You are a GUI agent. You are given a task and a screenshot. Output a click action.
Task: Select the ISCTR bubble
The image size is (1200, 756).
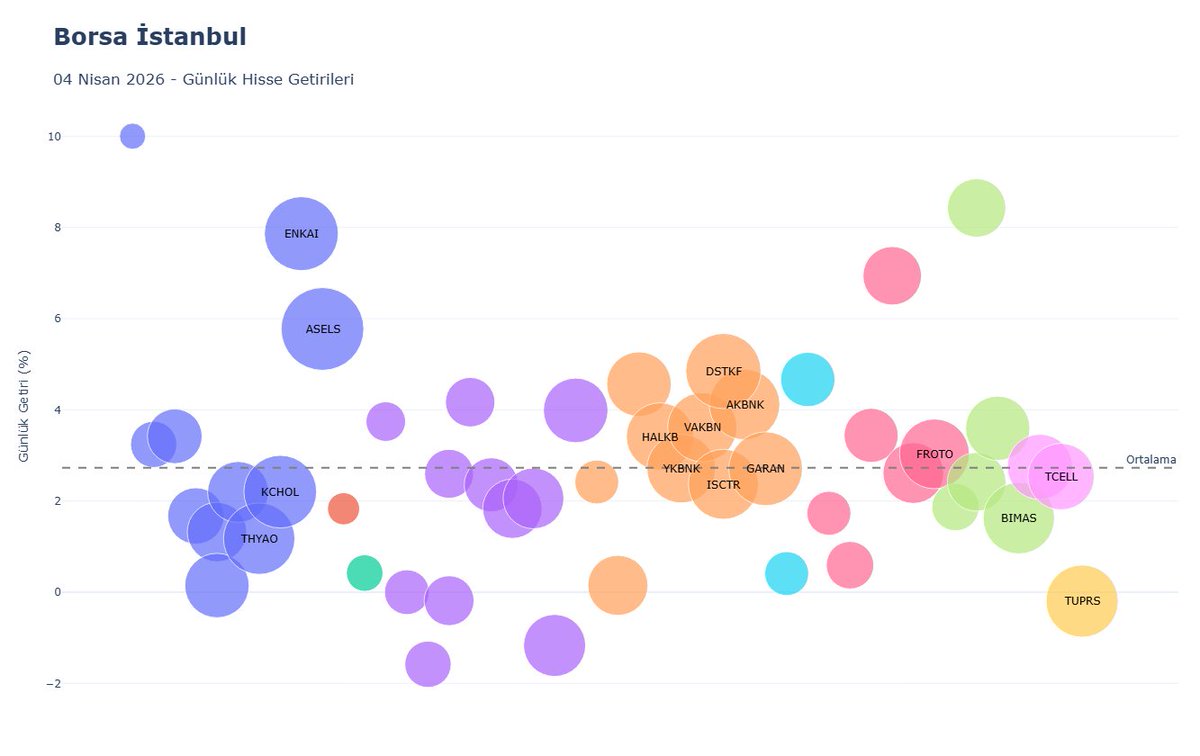(723, 484)
